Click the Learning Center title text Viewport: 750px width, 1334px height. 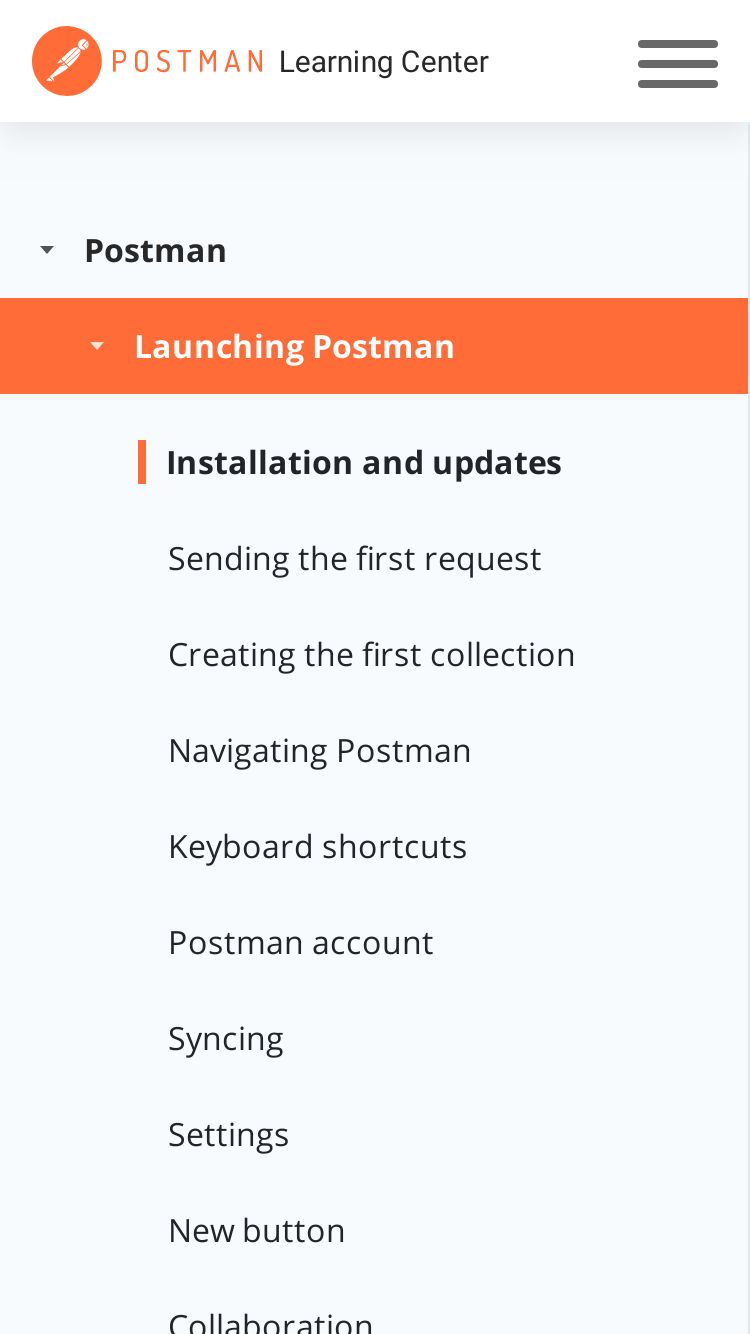click(384, 62)
